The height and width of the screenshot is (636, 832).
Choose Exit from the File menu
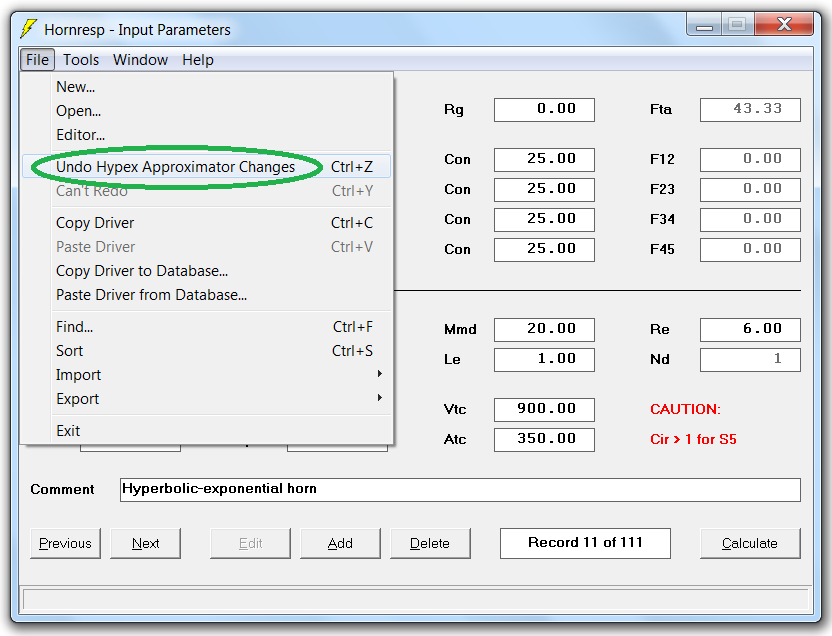207,430
